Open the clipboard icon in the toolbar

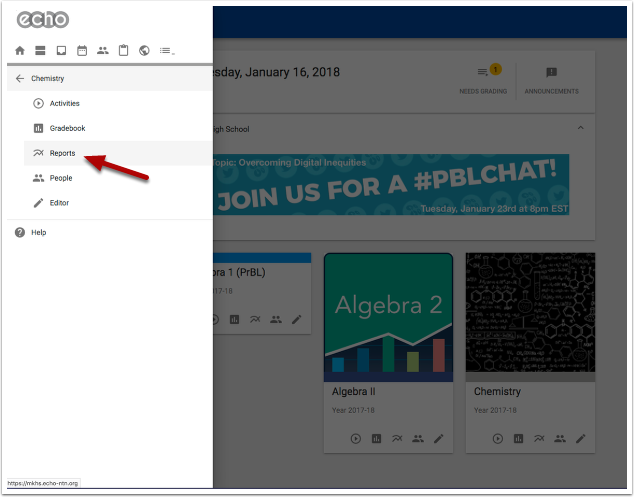(123, 50)
